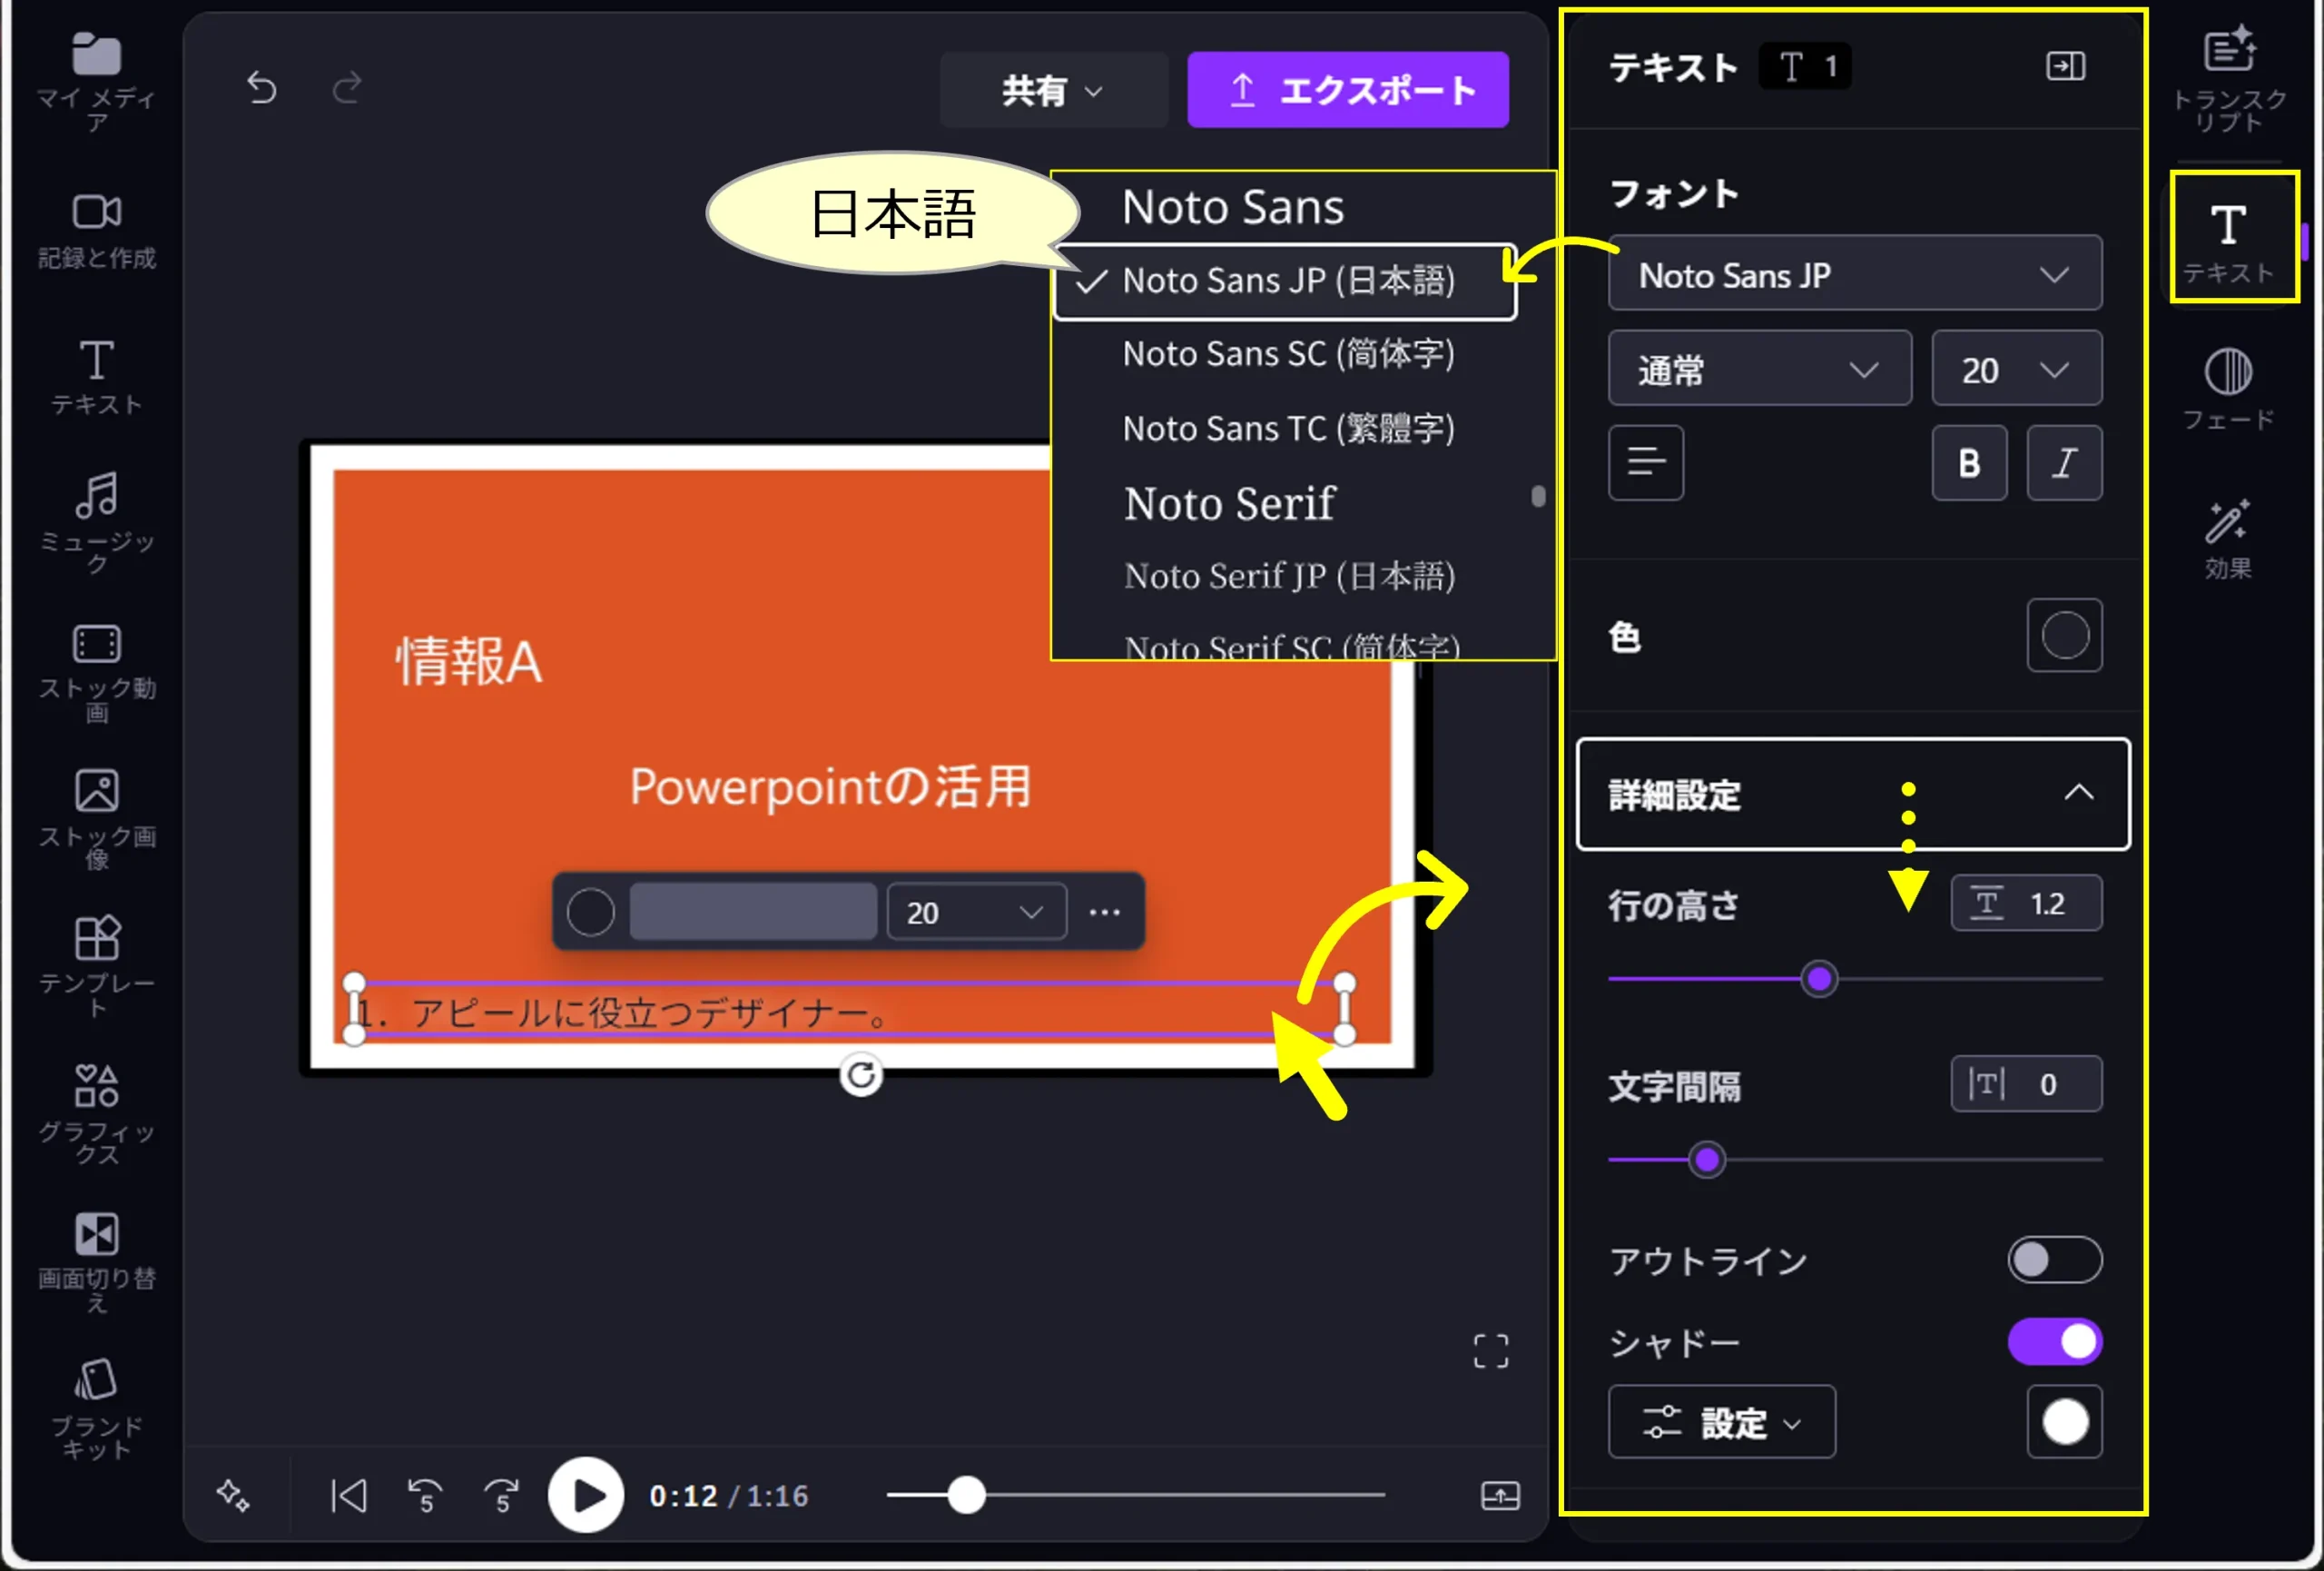Image resolution: width=2324 pixels, height=1571 pixels.
Task: Click the undo arrow icon
Action: [261, 89]
